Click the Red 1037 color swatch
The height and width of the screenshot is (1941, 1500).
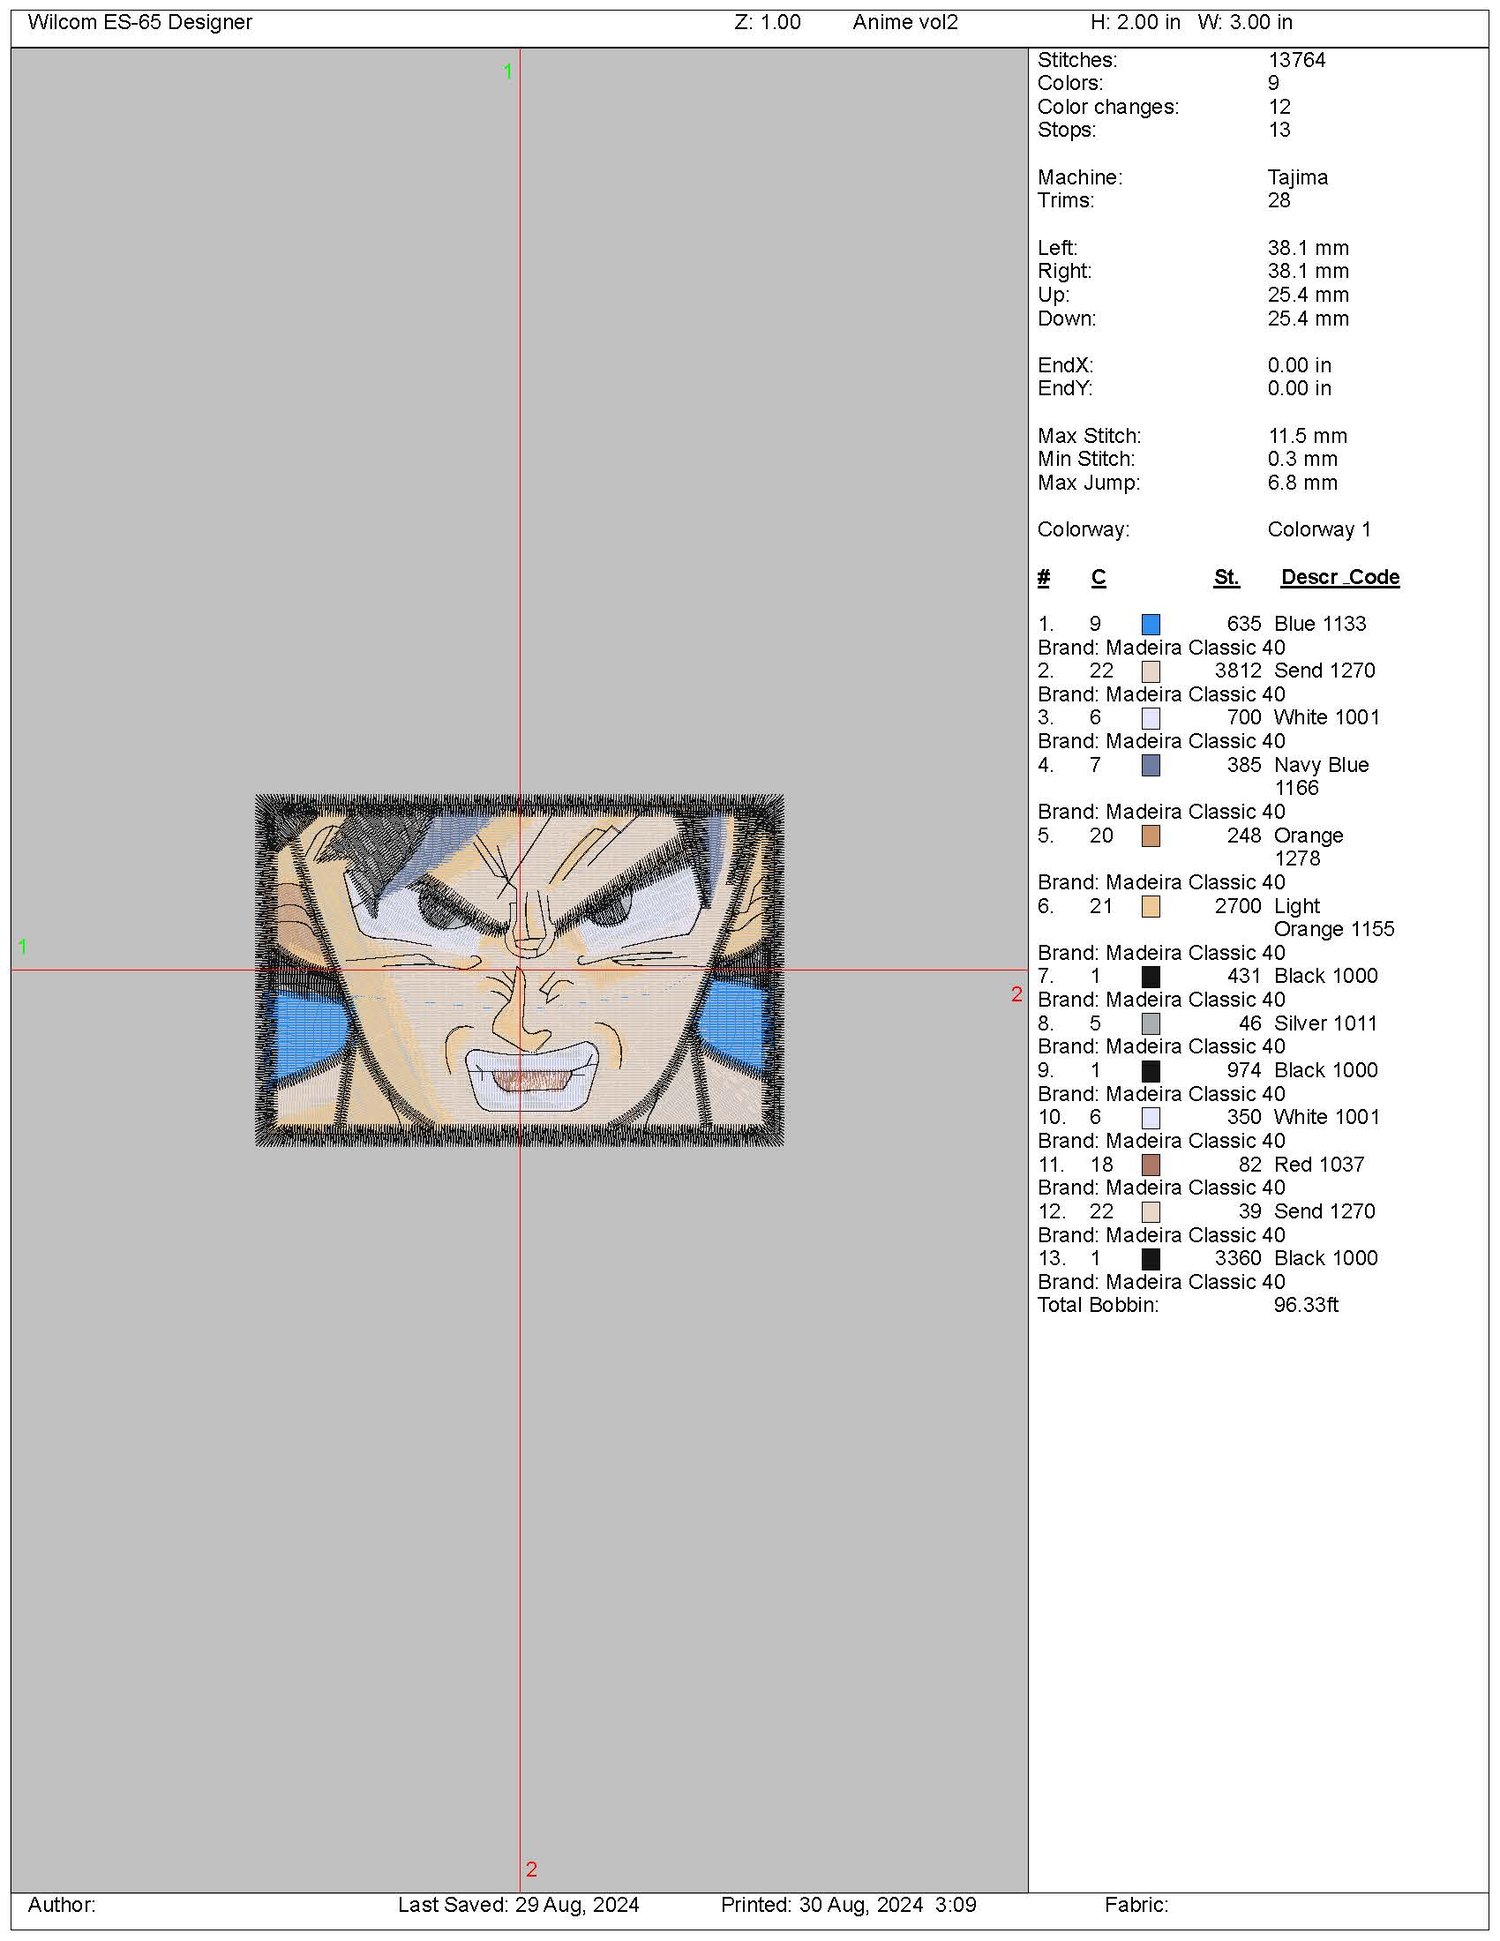(1151, 1165)
